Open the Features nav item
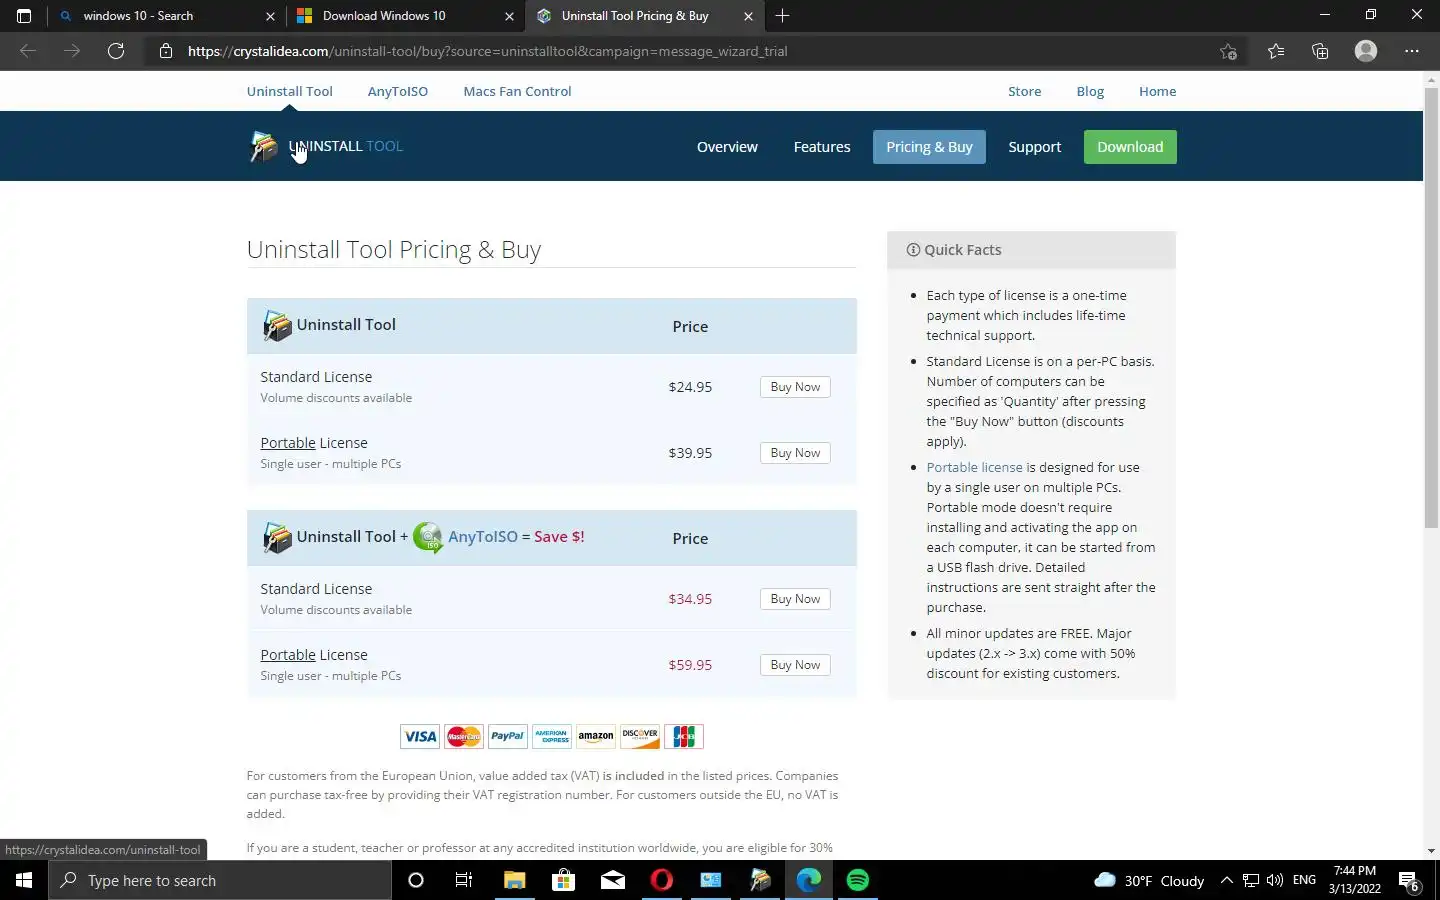Viewport: 1440px width, 900px height. click(x=822, y=147)
